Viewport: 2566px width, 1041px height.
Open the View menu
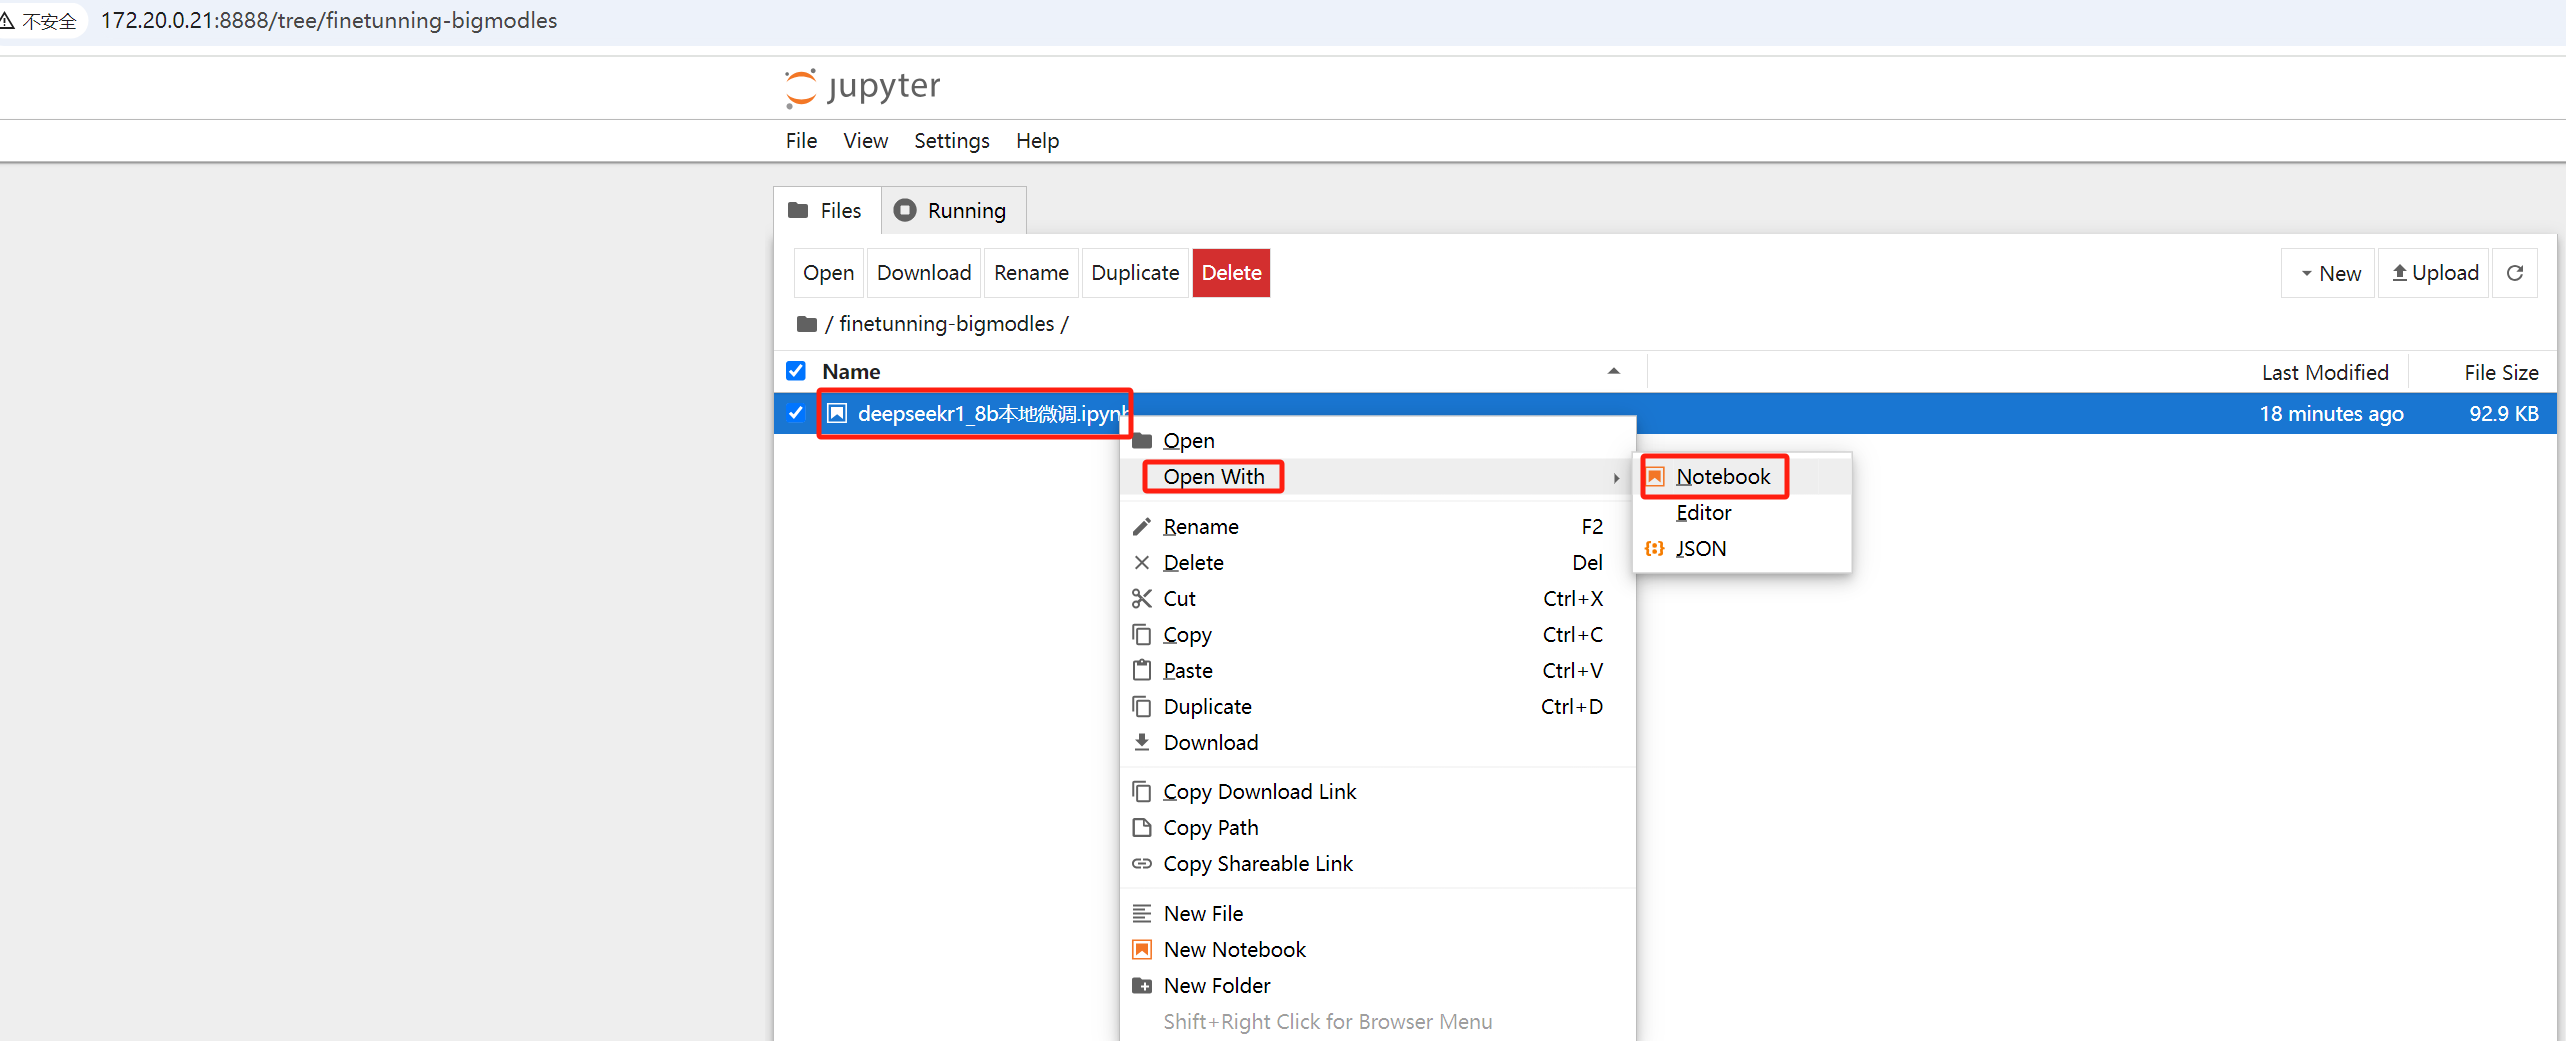[865, 141]
